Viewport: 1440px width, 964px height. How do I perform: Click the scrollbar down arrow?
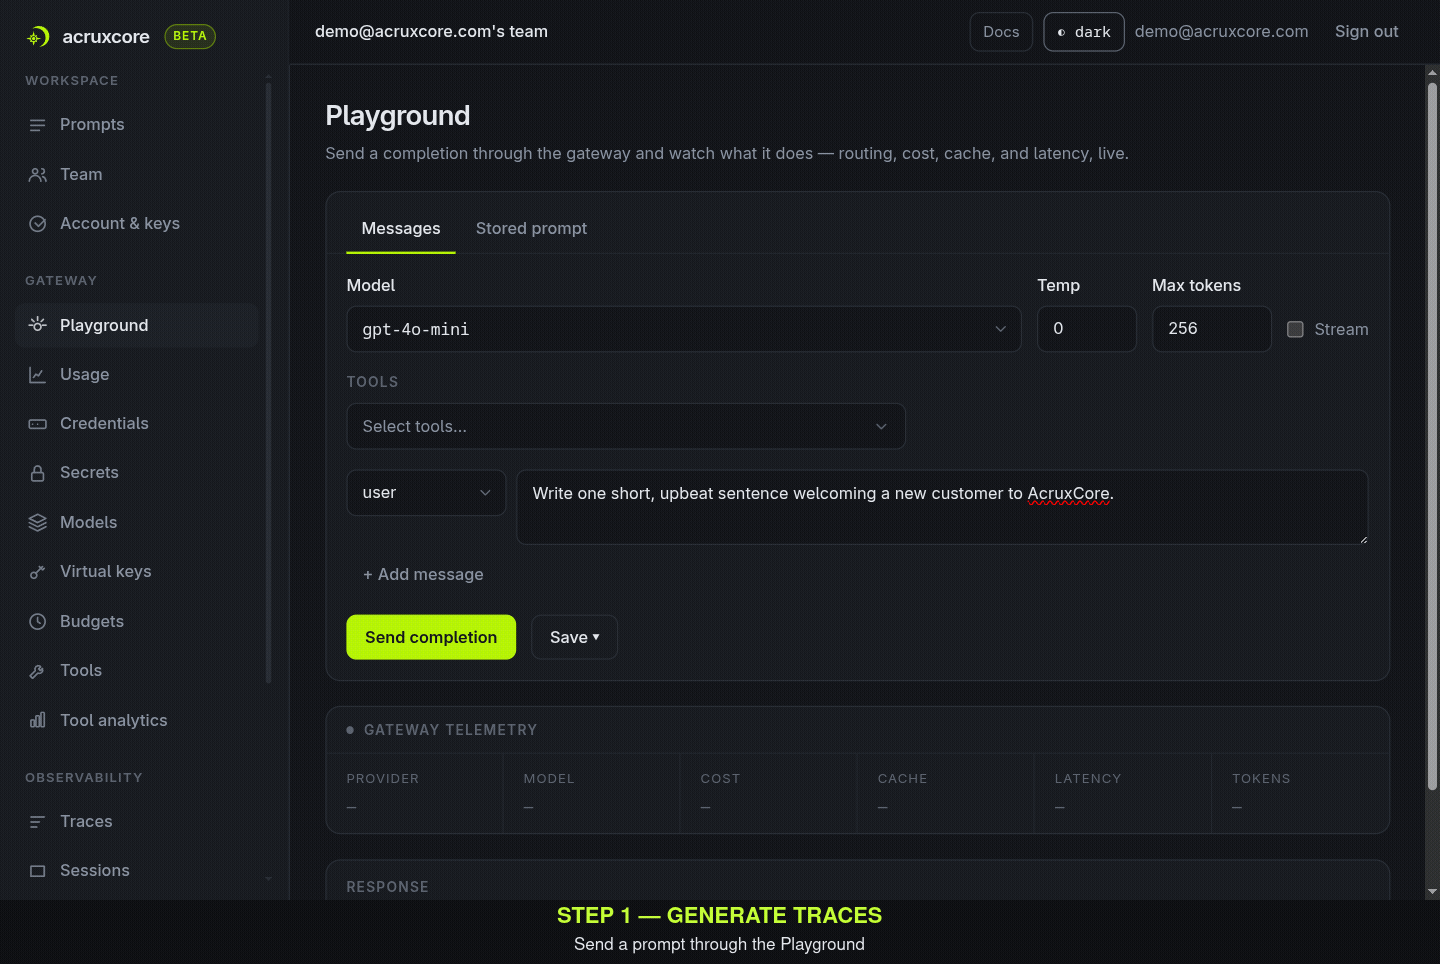(x=1432, y=891)
